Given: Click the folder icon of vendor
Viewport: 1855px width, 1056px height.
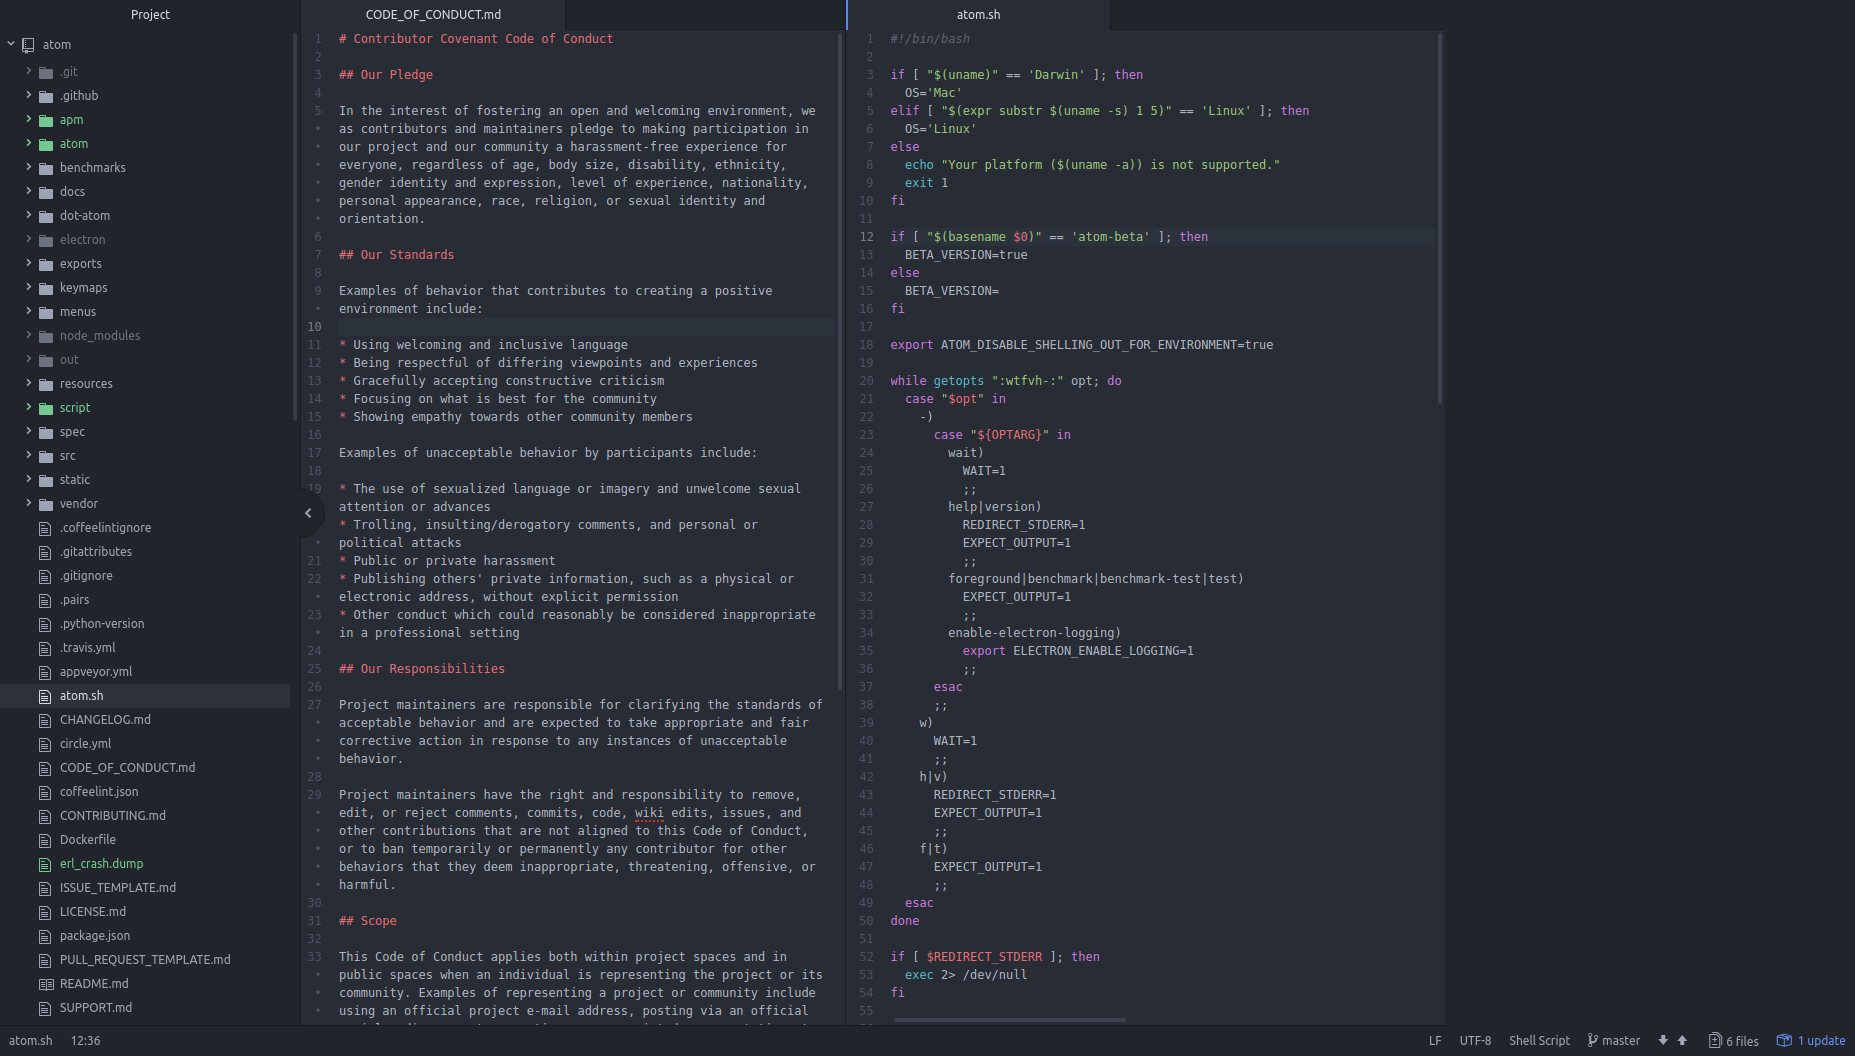Looking at the screenshot, I should point(45,504).
